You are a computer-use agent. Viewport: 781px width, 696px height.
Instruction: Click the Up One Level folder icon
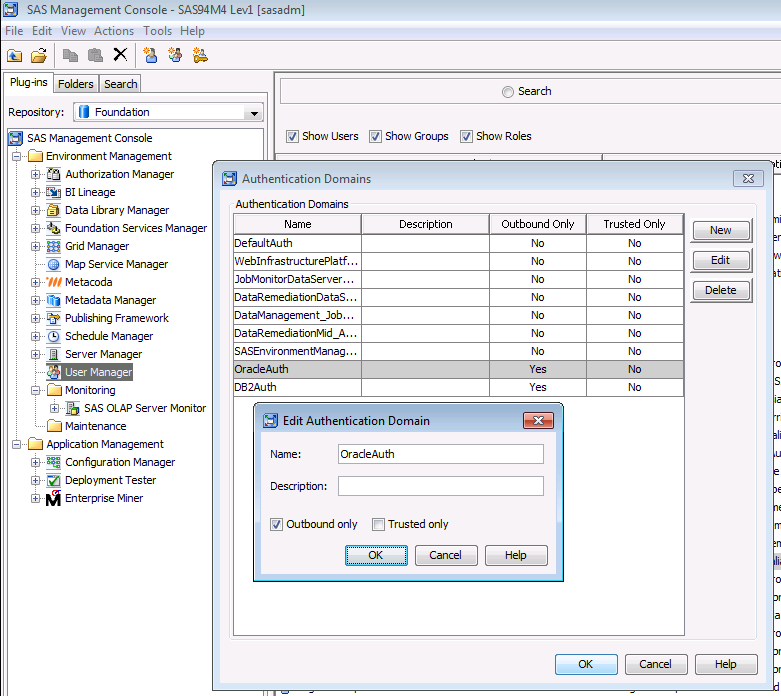[x=14, y=55]
